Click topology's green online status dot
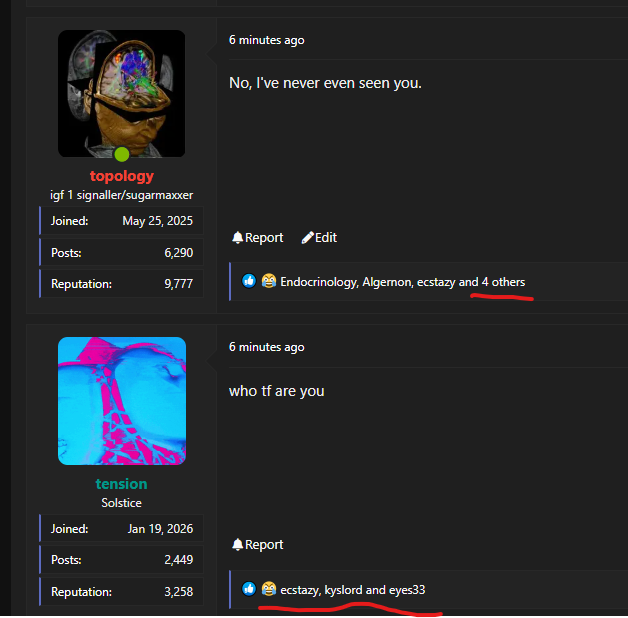 click(x=122, y=154)
